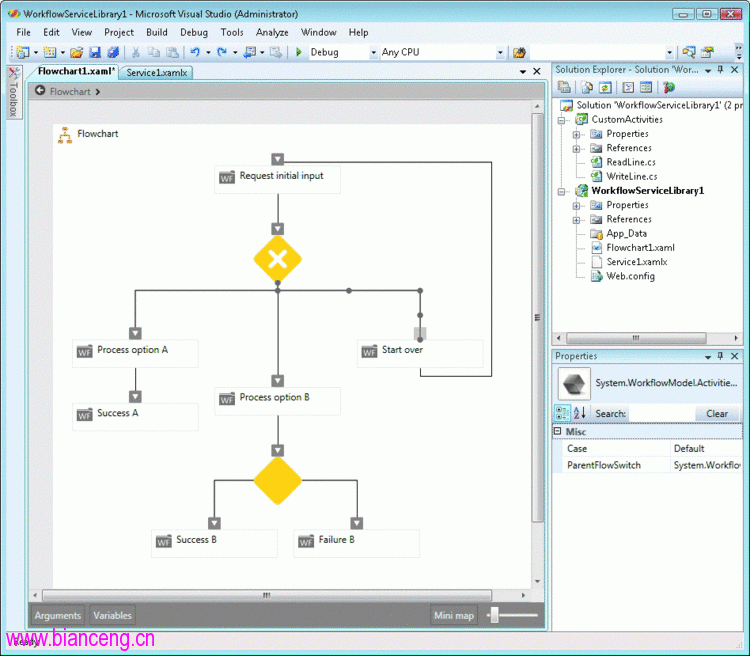Select Web.config in Solution Explorer
Screen dimensions: 750x656
pyautogui.click(x=630, y=276)
